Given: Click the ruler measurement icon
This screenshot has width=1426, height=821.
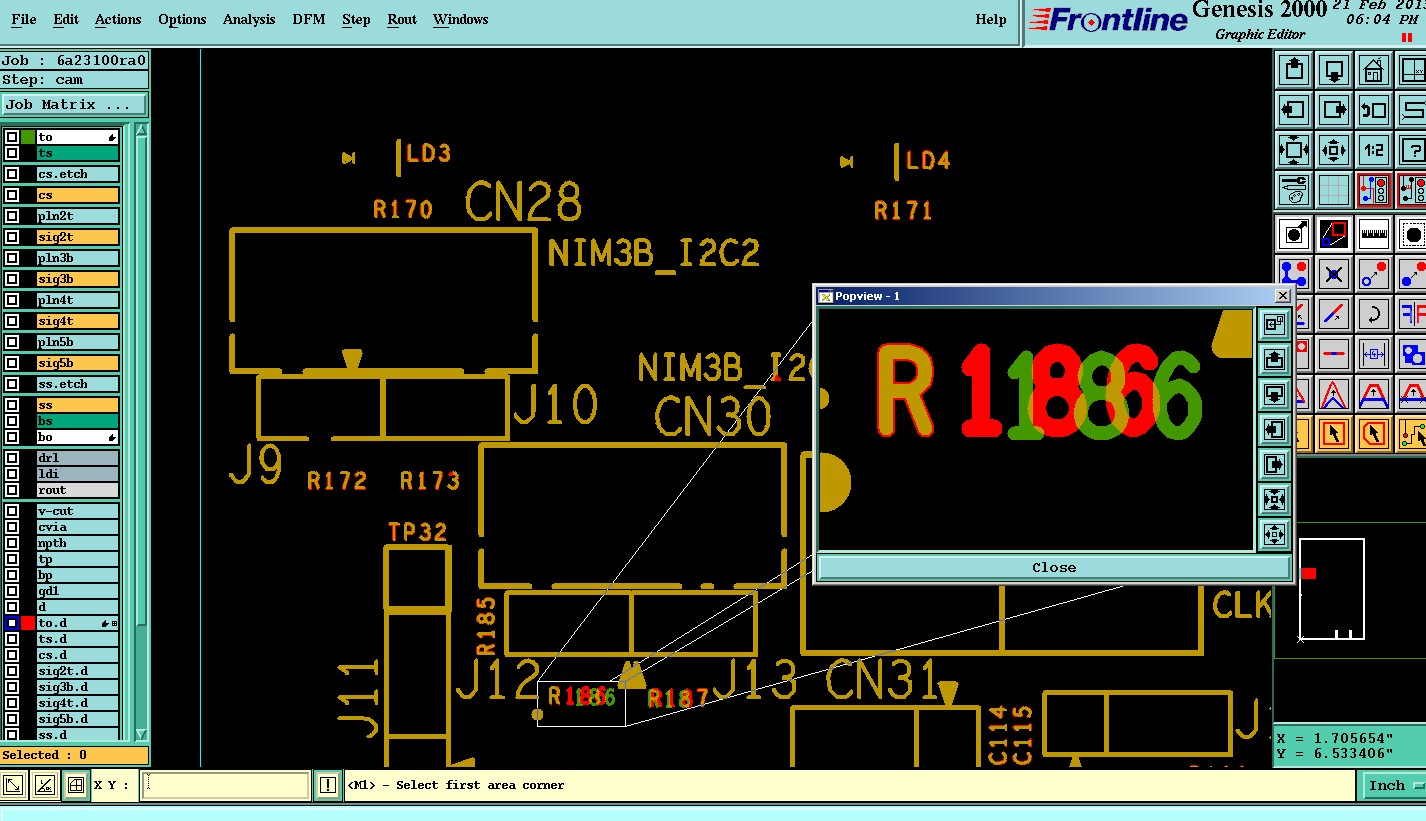Looking at the screenshot, I should (1374, 234).
